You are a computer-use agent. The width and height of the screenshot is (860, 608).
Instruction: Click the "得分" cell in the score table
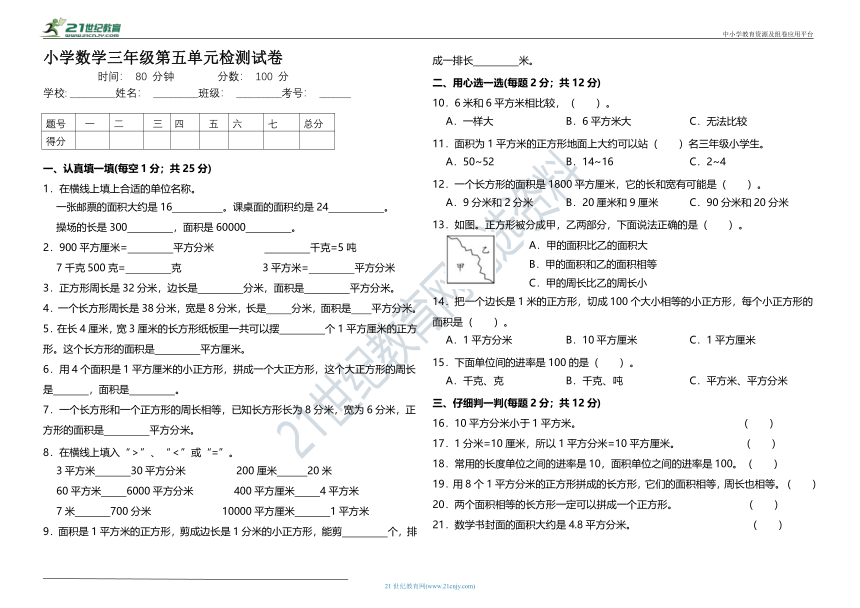[x=58, y=141]
